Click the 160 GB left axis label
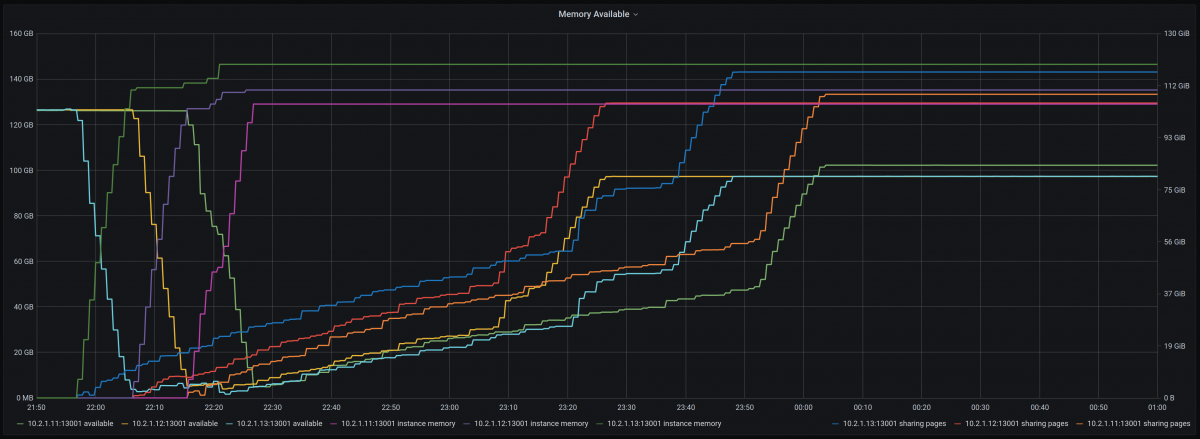1200x439 pixels. tap(22, 34)
